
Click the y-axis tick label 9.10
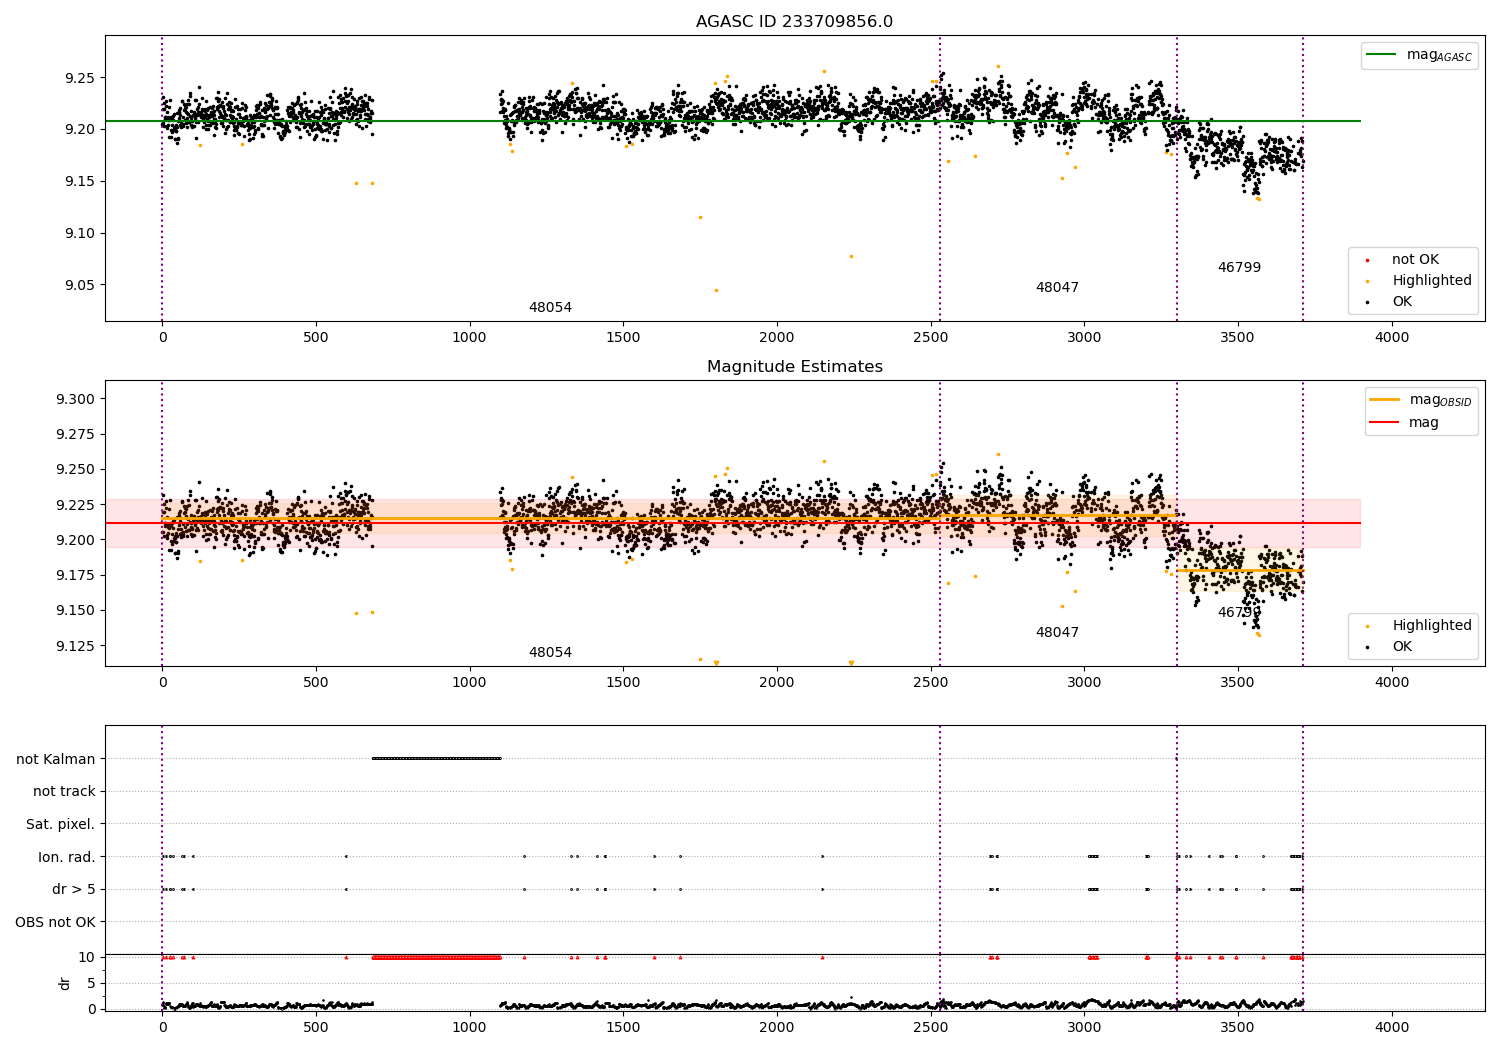click(80, 234)
